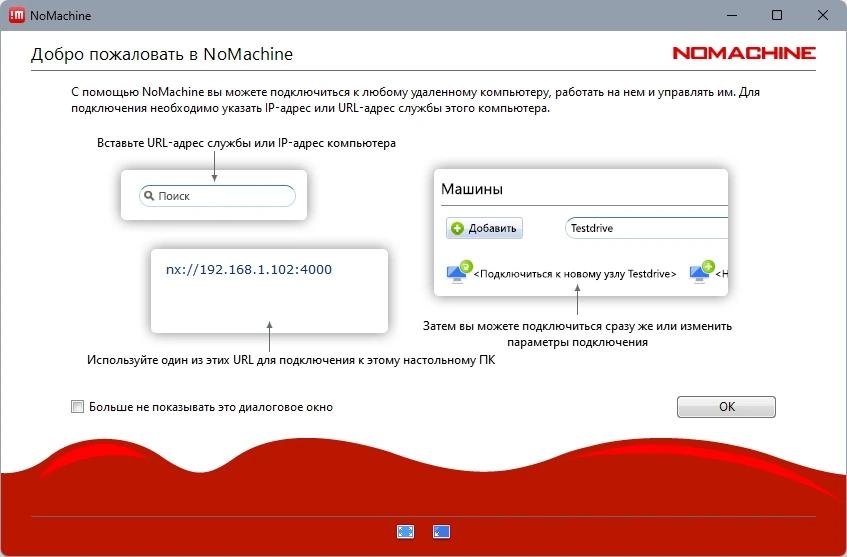Minimize the NoMachine window

pyautogui.click(x=732, y=15)
